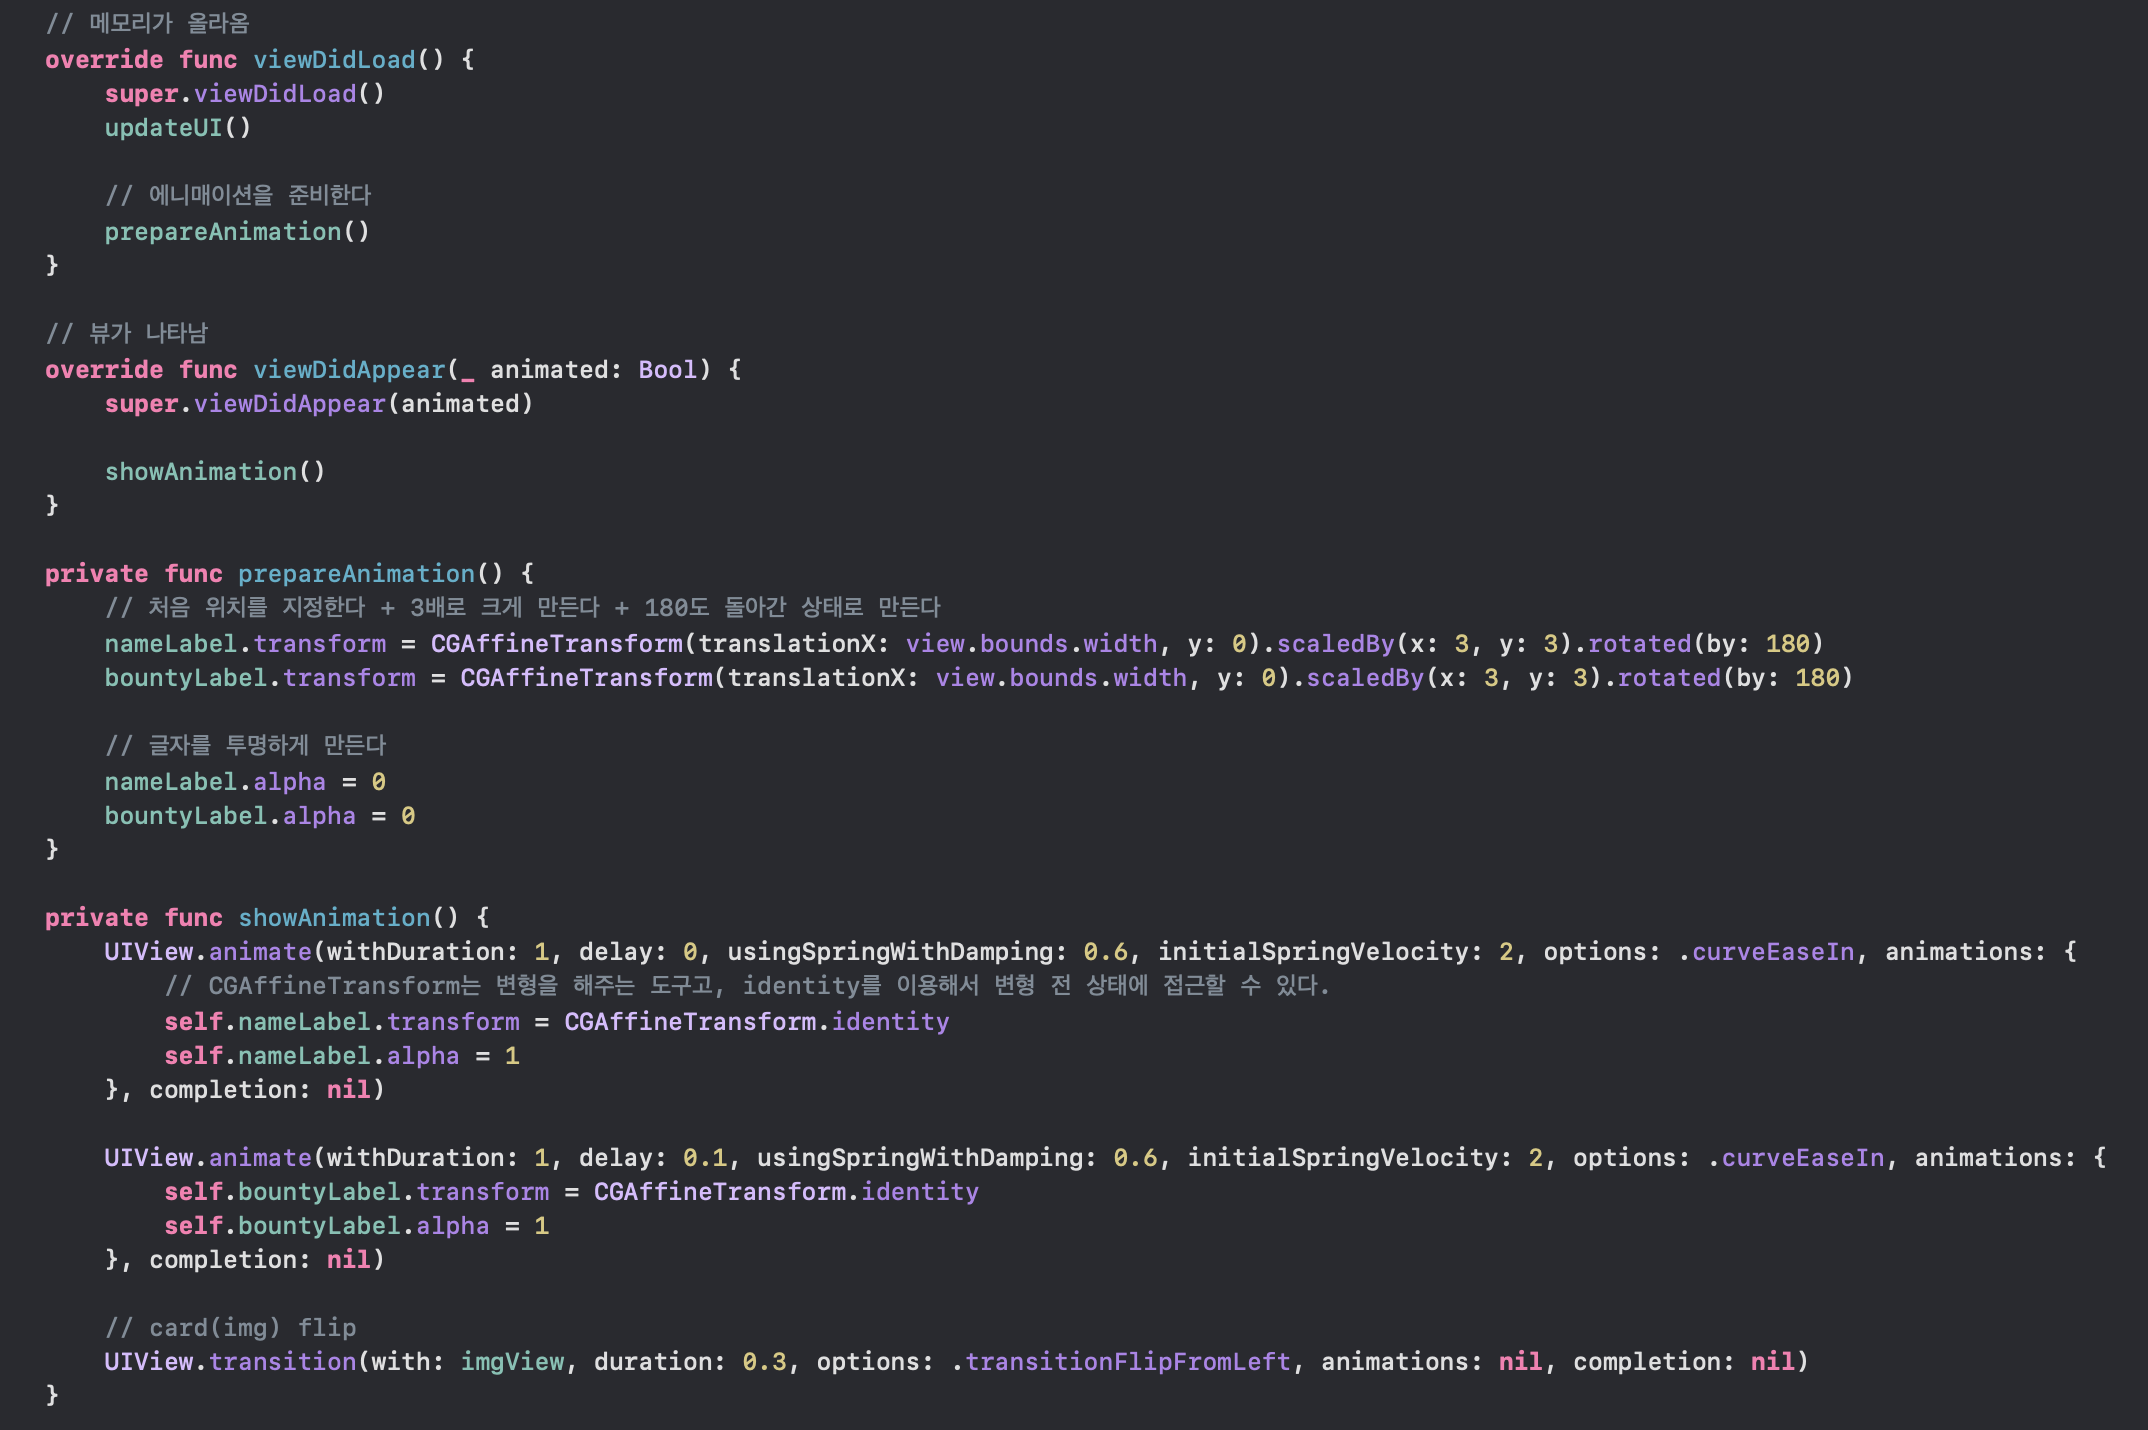Click UIView.transition method name

point(282,1362)
